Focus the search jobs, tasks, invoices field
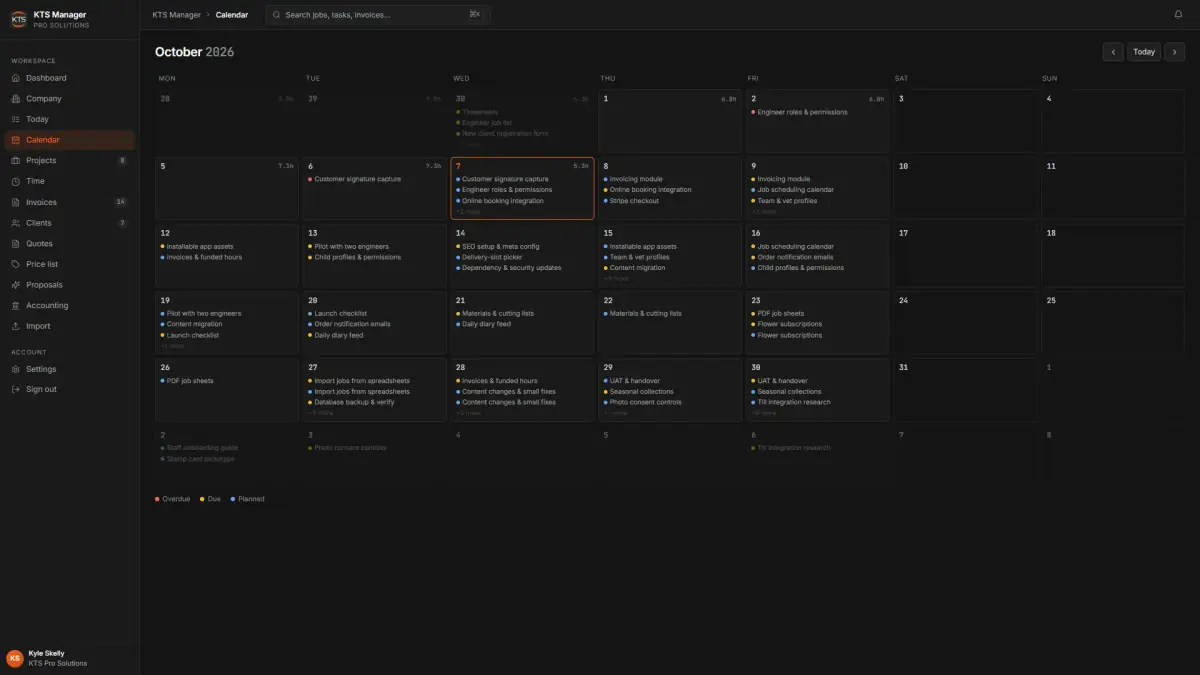The width and height of the screenshot is (1200, 675). (x=378, y=15)
